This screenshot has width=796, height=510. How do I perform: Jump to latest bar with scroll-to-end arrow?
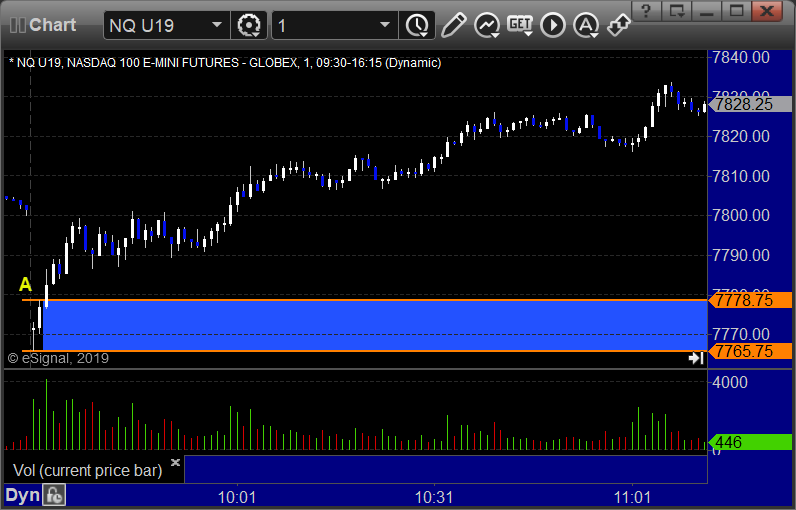point(695,358)
